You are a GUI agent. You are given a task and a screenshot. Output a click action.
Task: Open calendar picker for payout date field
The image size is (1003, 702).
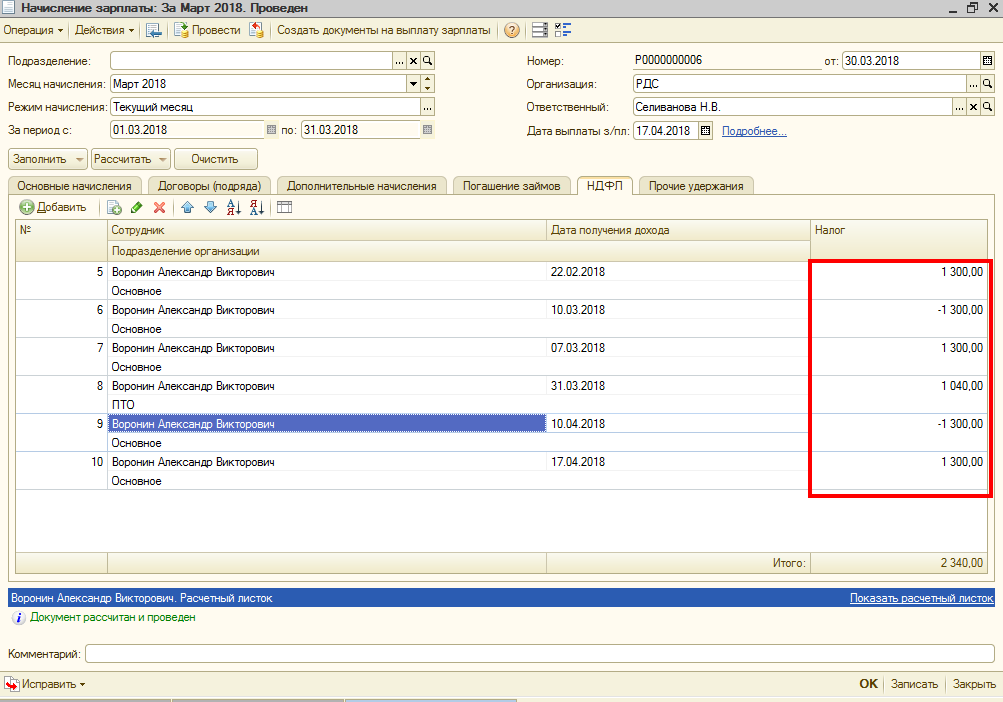(705, 130)
